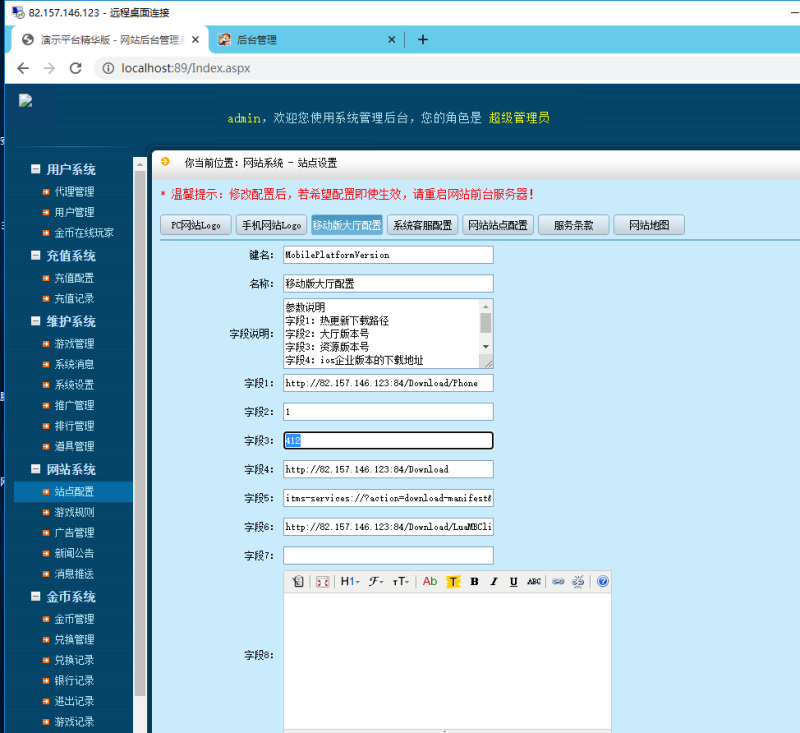Image resolution: width=800 pixels, height=733 pixels.
Task: Open the H1 heading style dropdown
Action: pyautogui.click(x=347, y=581)
